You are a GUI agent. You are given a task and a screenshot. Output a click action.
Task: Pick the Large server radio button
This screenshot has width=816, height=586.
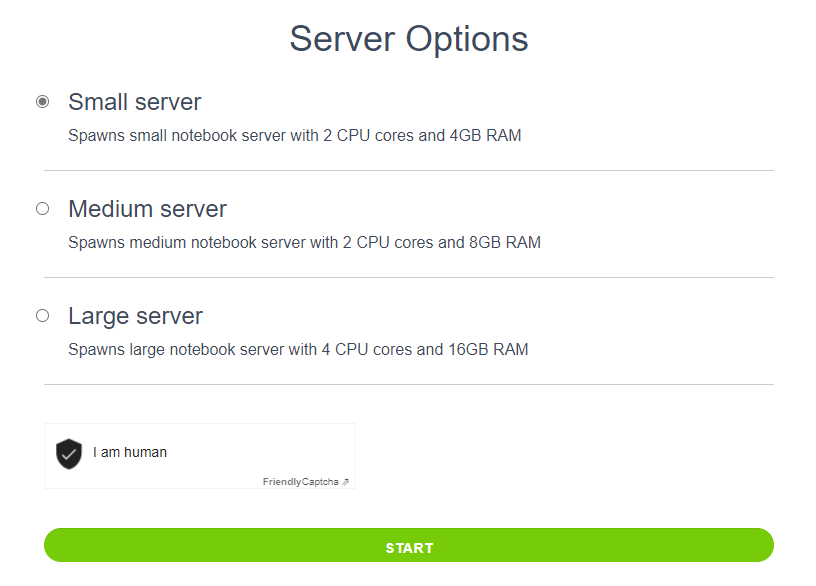tap(42, 316)
